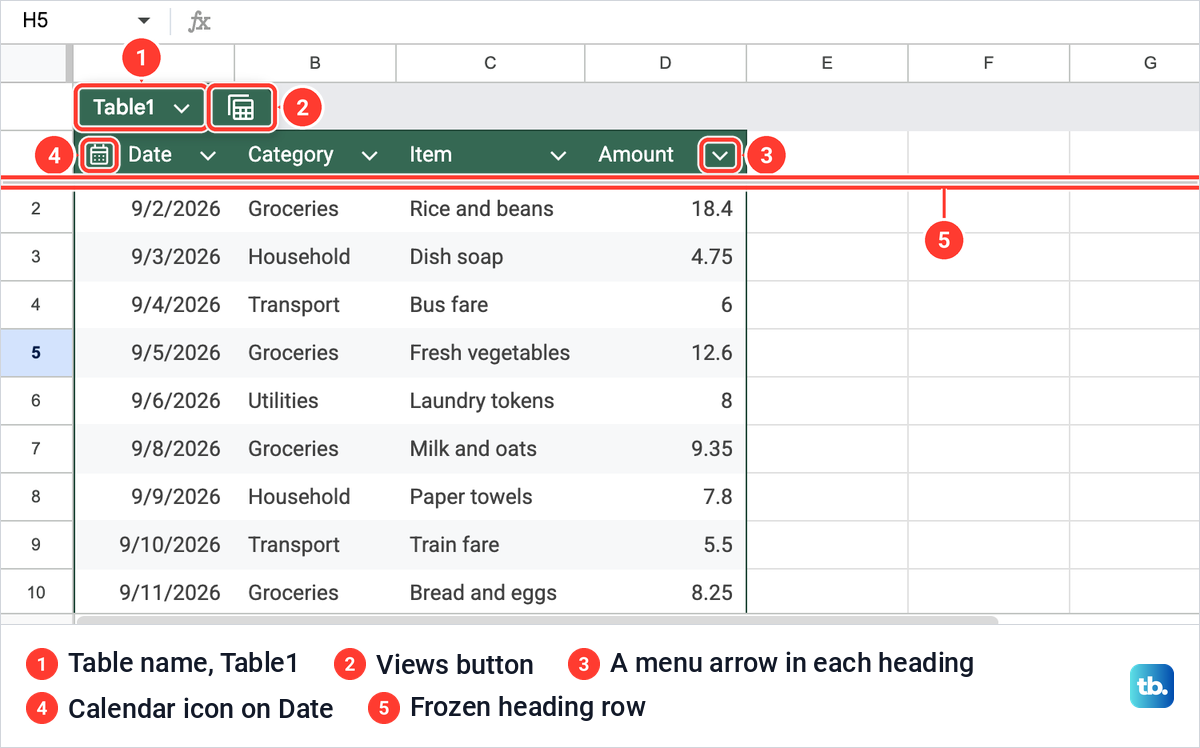
Task: Click the tb. logo badge
Action: click(1151, 687)
